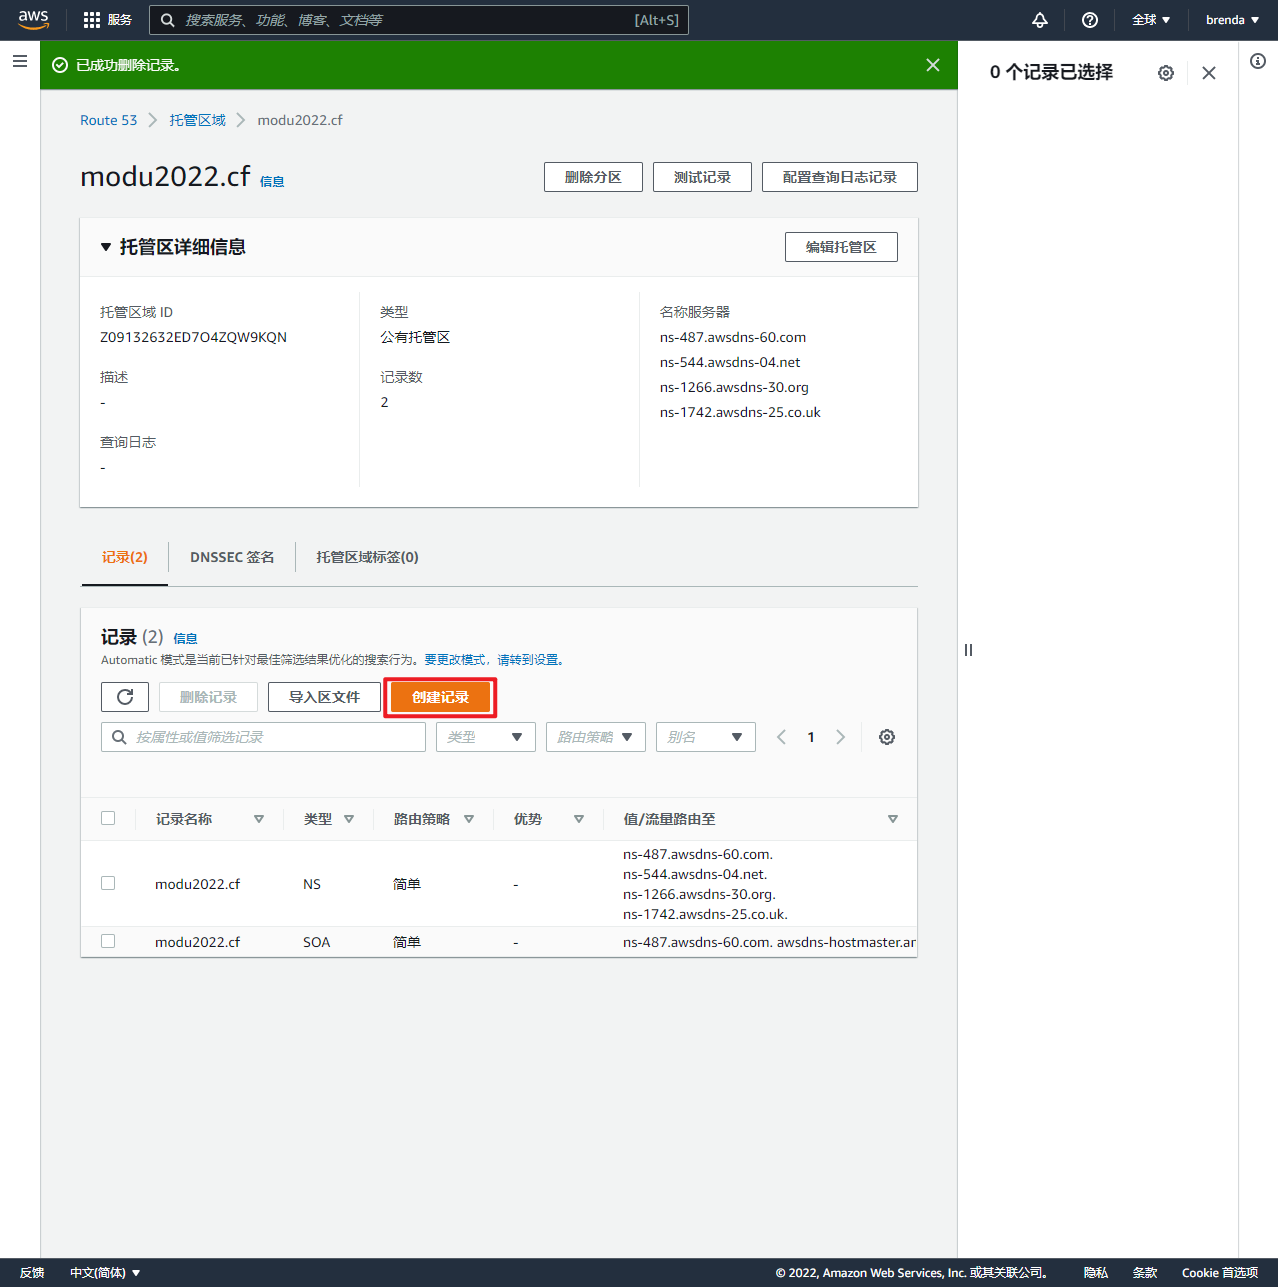Dismiss the green success banner
Viewport: 1278px width, 1287px height.
point(933,65)
